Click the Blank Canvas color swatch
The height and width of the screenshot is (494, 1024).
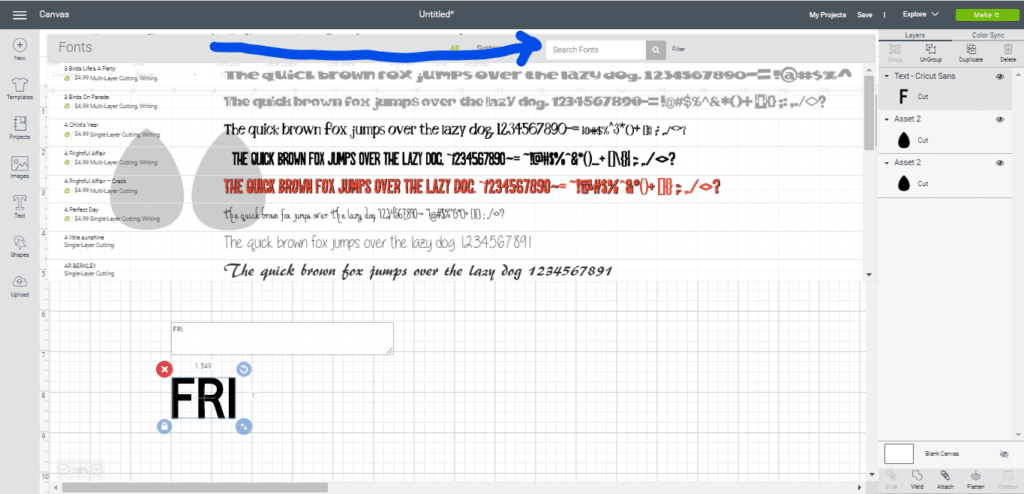pos(900,453)
